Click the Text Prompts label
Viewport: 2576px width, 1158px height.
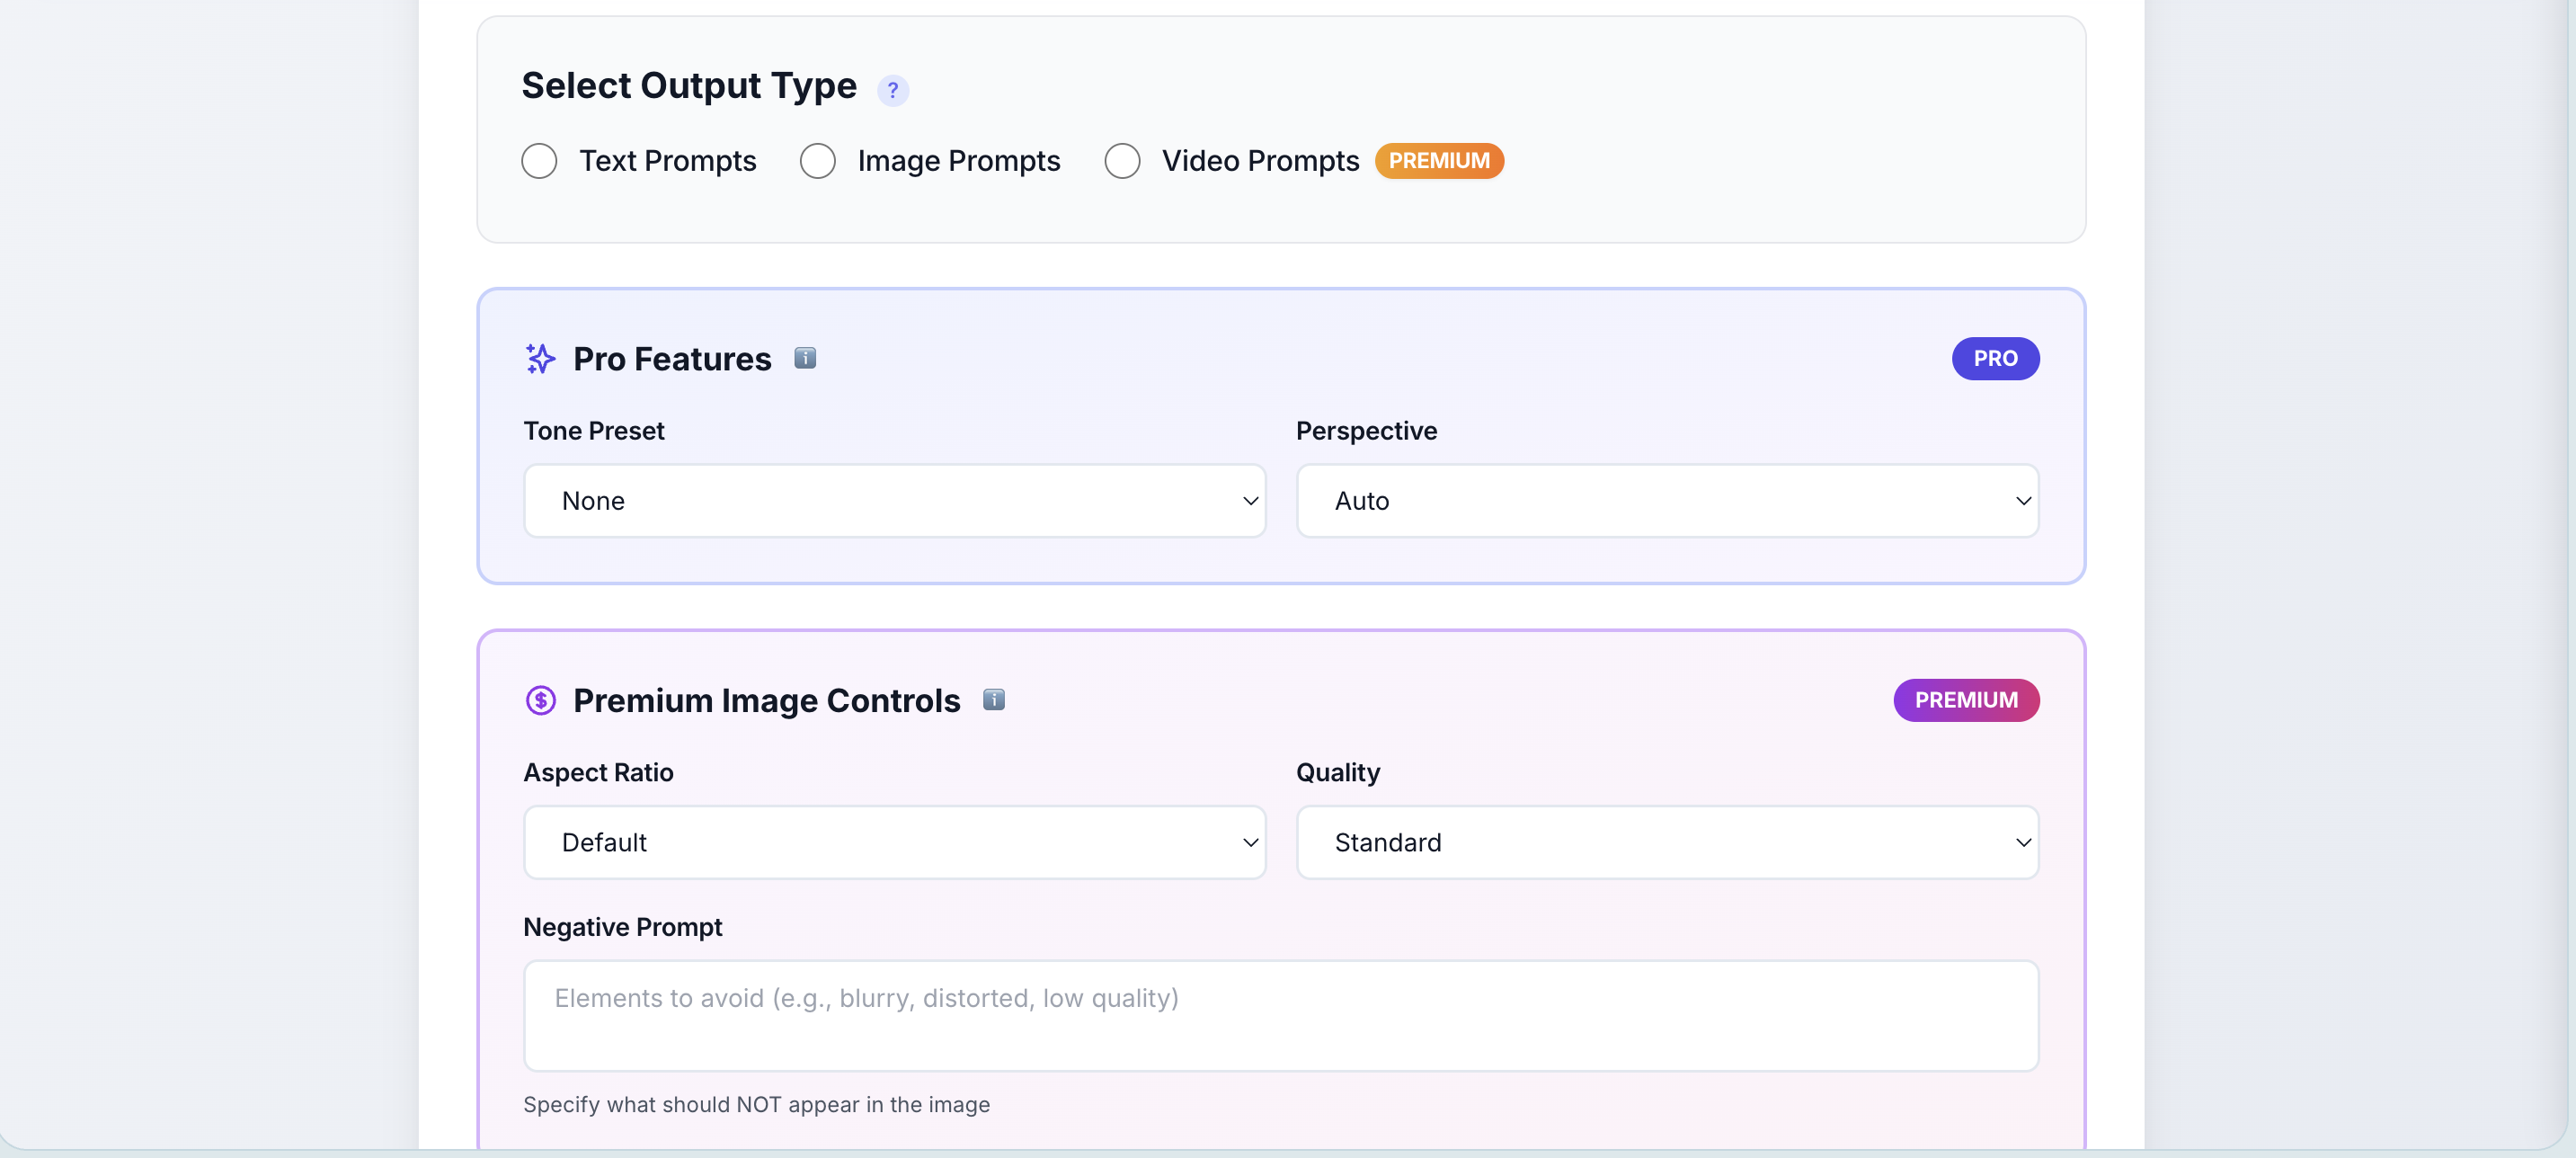pos(667,161)
